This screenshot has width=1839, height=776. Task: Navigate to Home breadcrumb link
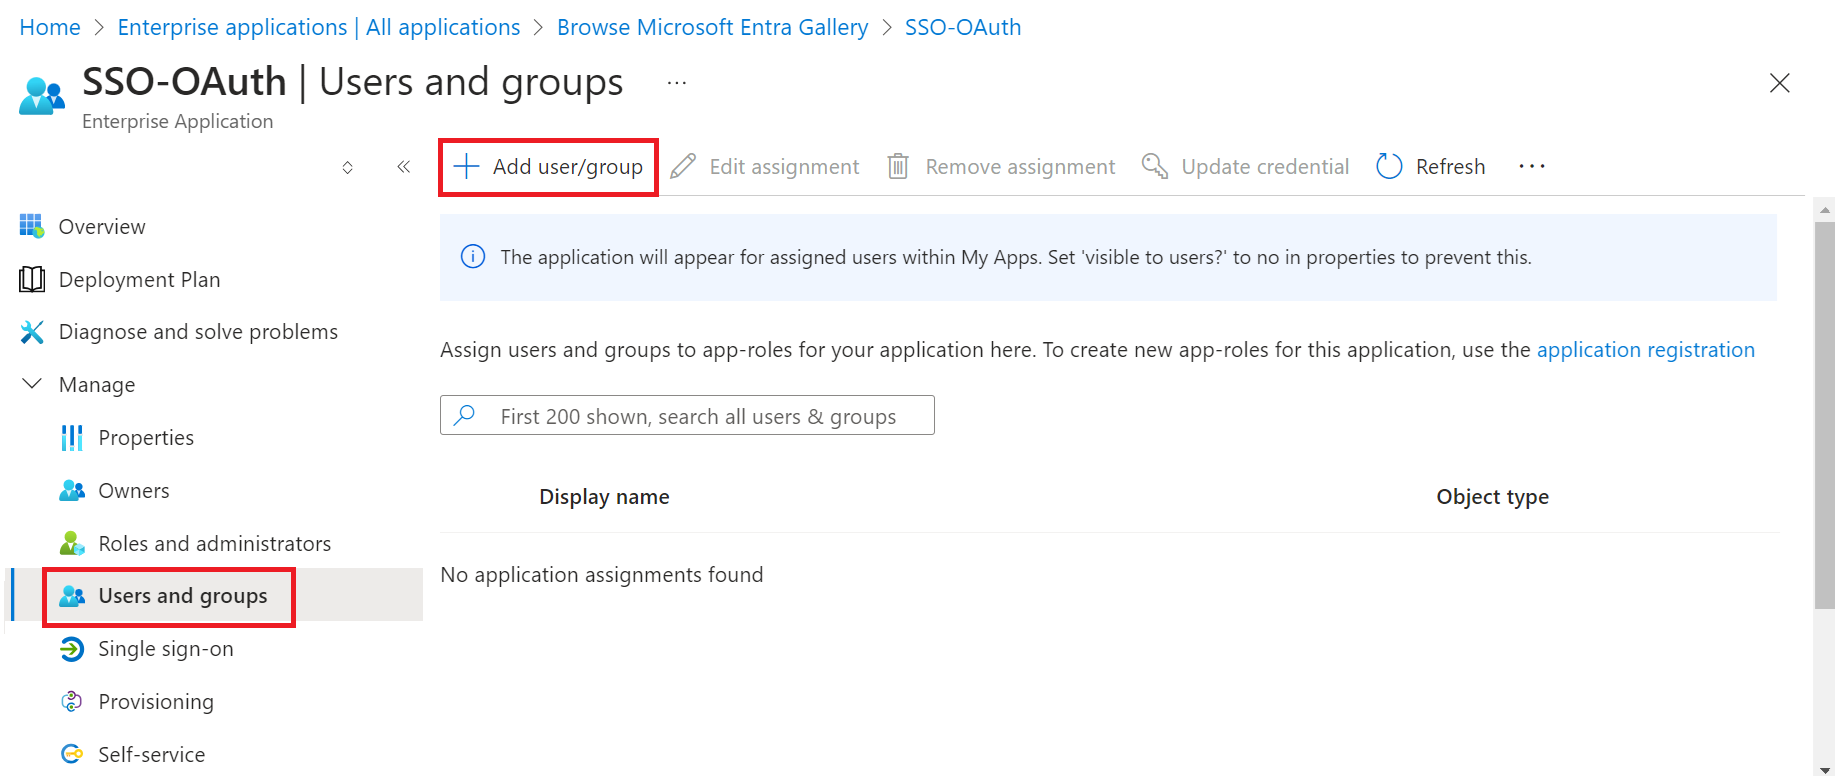[50, 27]
